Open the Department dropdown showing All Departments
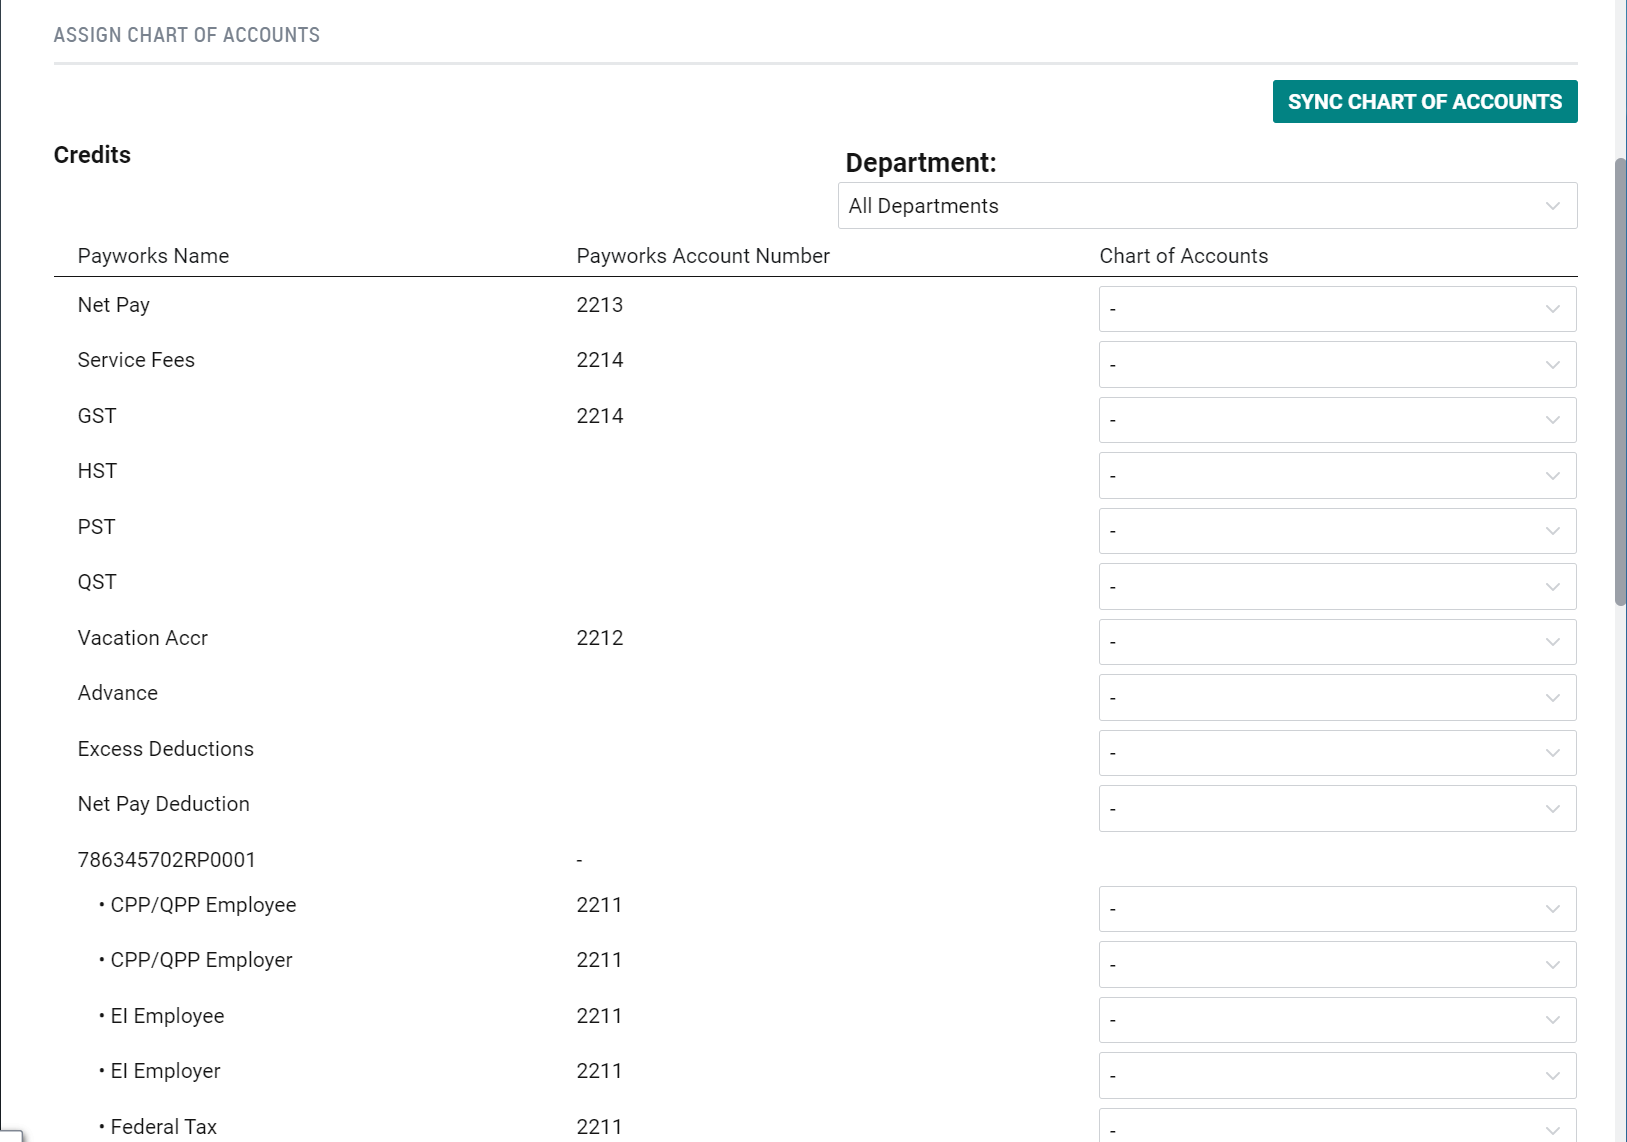The image size is (1627, 1142). click(x=1207, y=205)
